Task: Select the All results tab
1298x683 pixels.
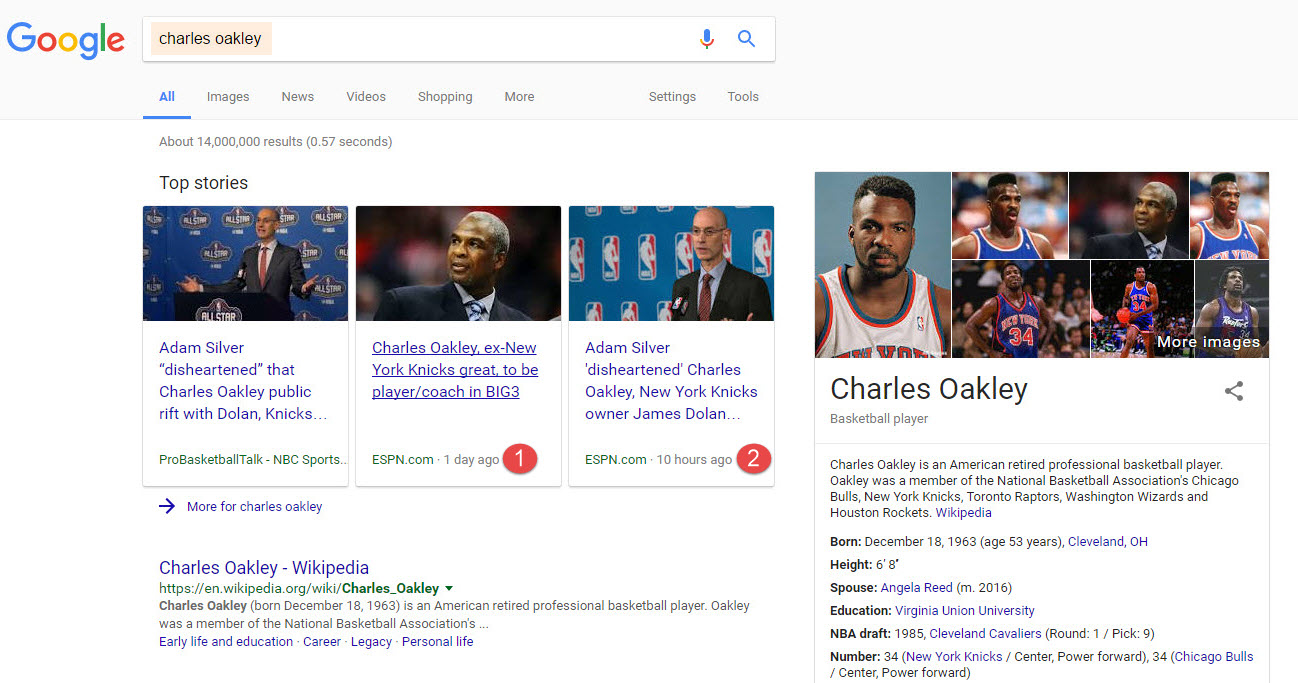Action: point(167,97)
